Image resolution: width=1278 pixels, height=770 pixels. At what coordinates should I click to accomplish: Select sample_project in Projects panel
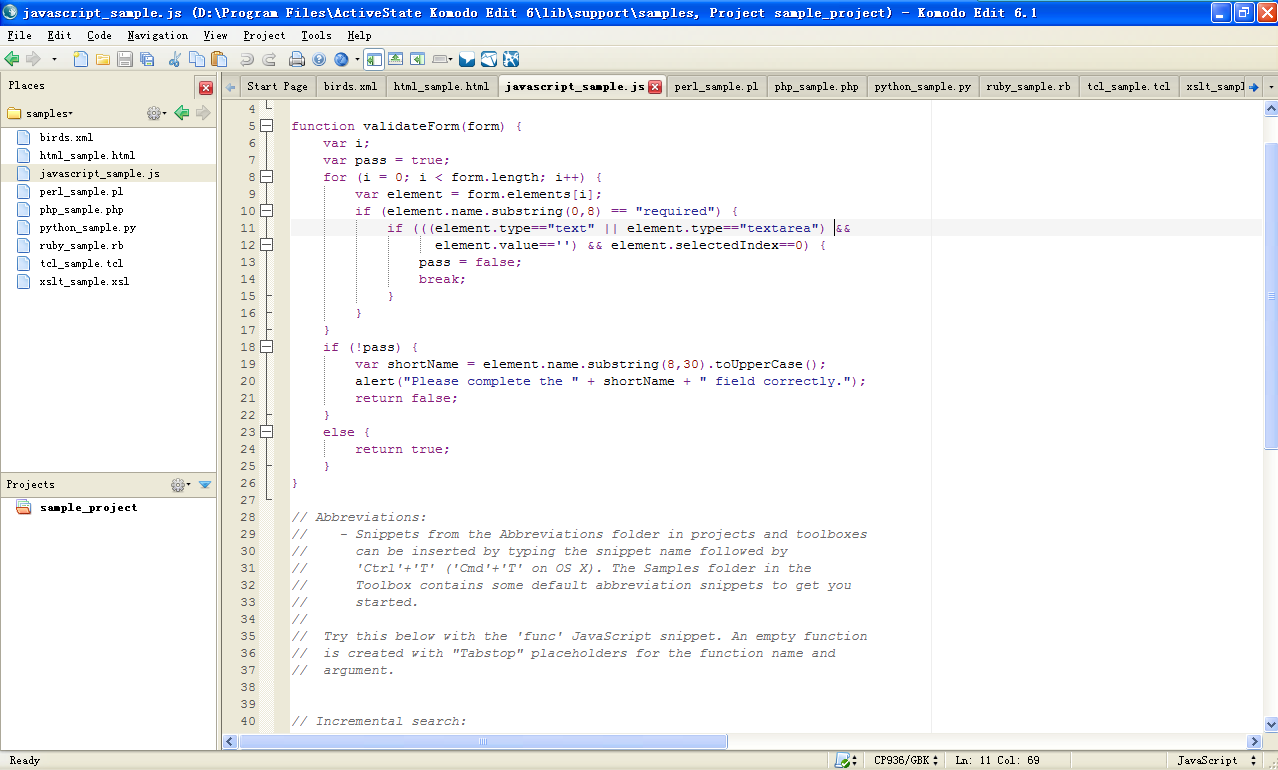point(88,507)
